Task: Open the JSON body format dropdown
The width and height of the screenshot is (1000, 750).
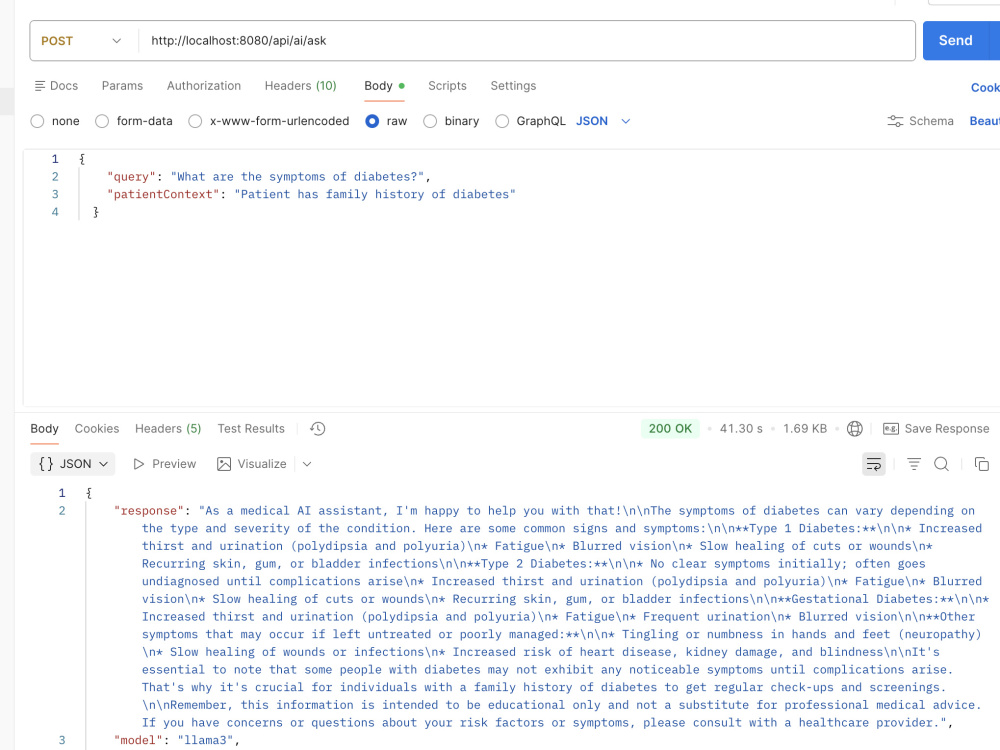Action: tap(603, 121)
